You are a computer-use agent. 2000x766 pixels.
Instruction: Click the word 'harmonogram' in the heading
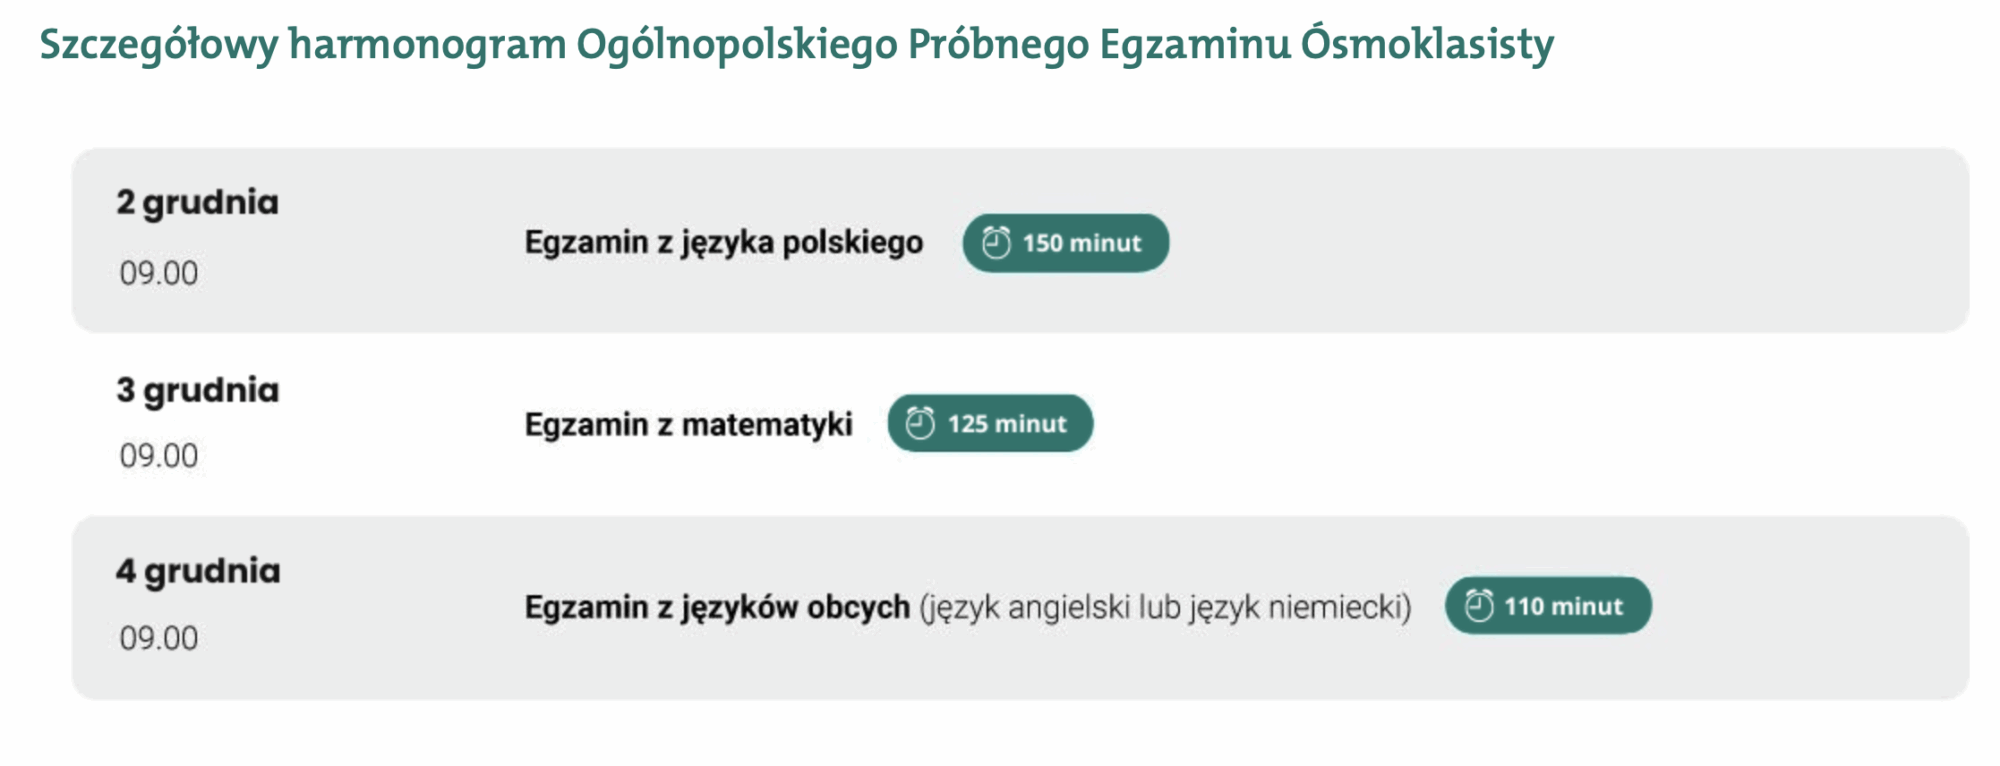click(427, 45)
